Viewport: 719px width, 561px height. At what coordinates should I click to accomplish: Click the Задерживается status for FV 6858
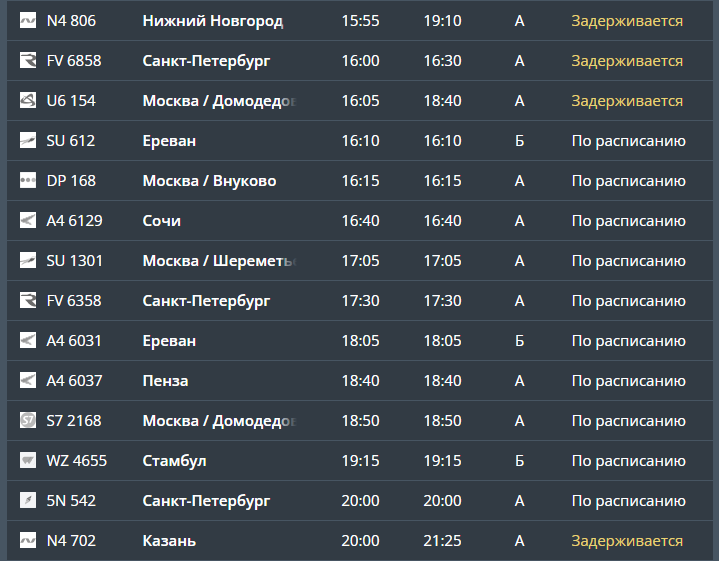[627, 61]
